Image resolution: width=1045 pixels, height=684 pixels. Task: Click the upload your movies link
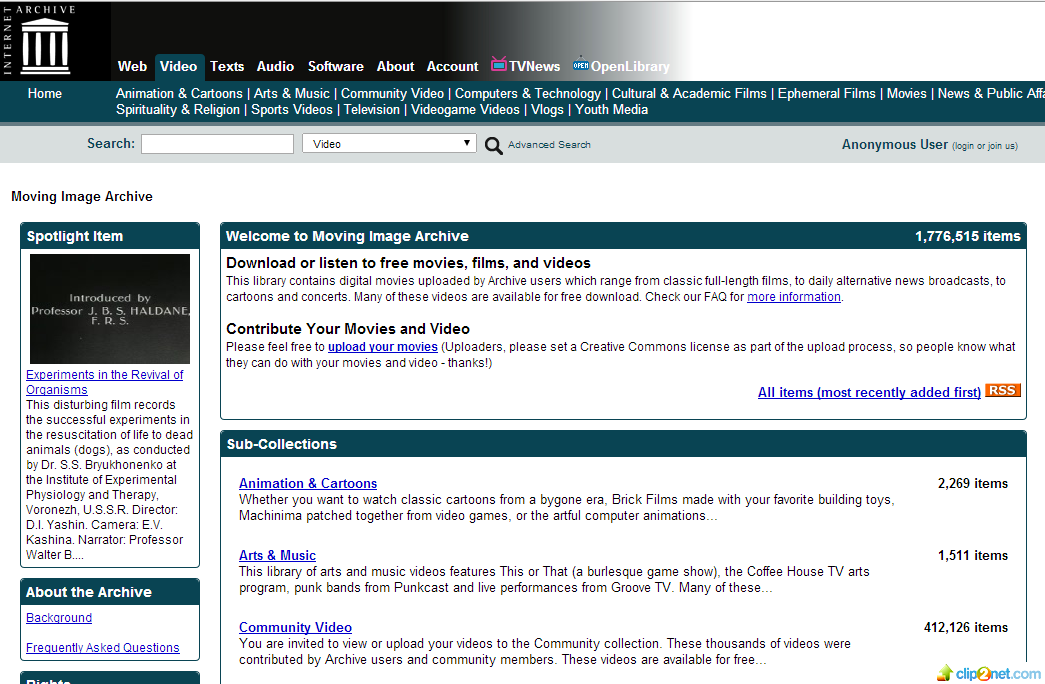[x=383, y=347]
